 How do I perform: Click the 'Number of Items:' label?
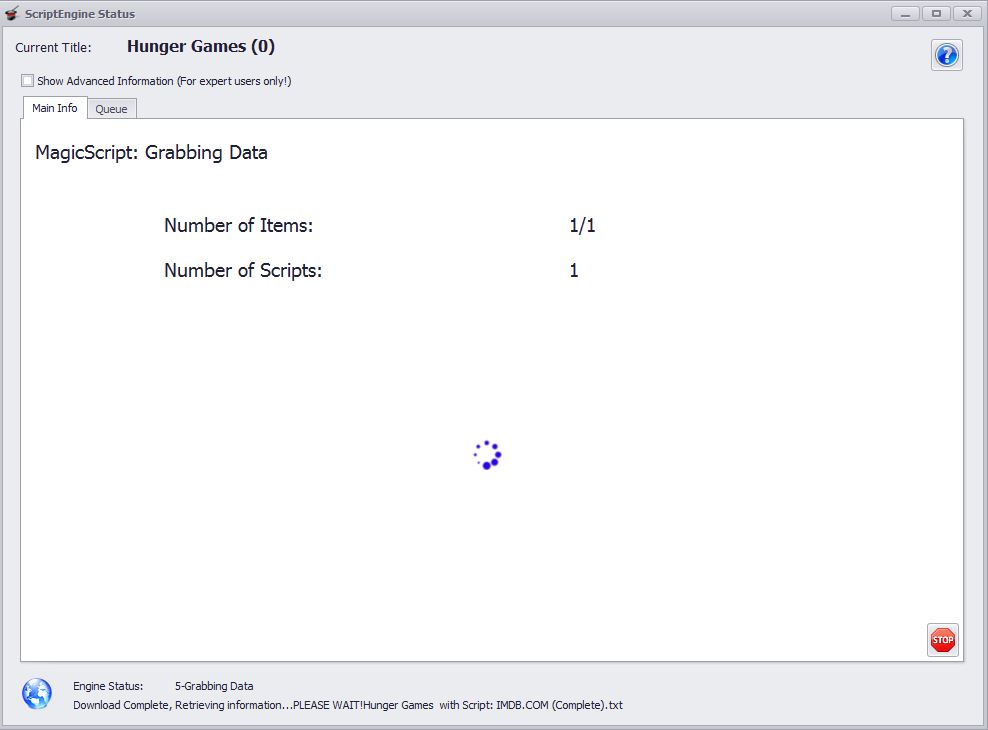pos(238,226)
